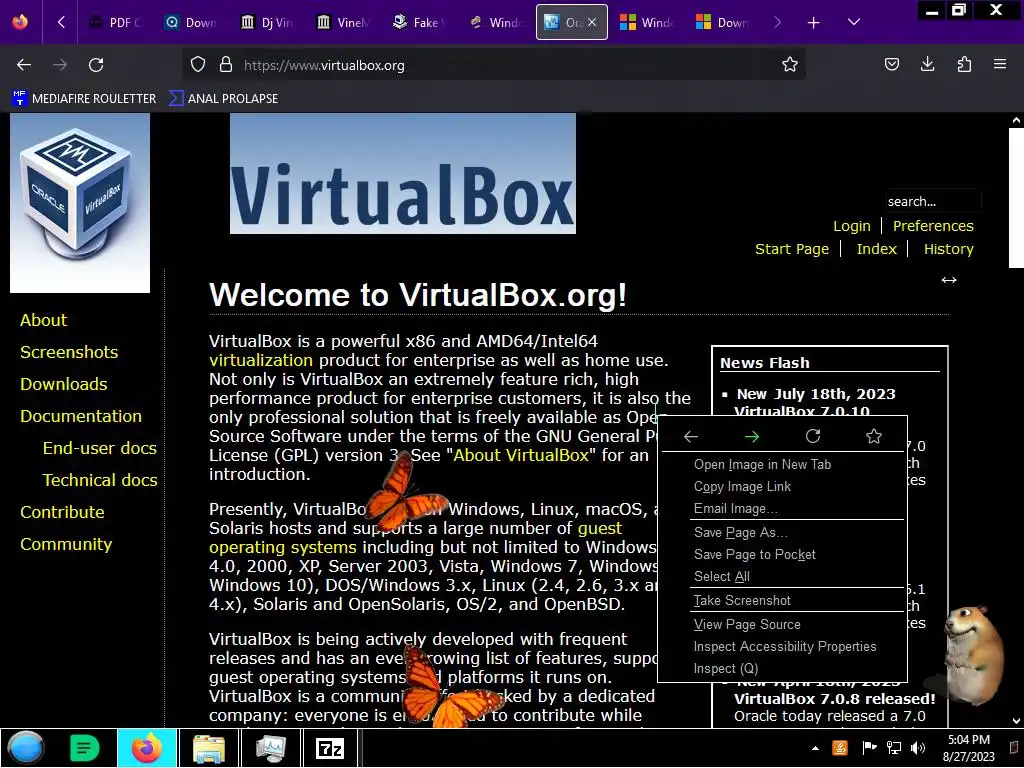Go back using the browser back arrow

[24, 65]
